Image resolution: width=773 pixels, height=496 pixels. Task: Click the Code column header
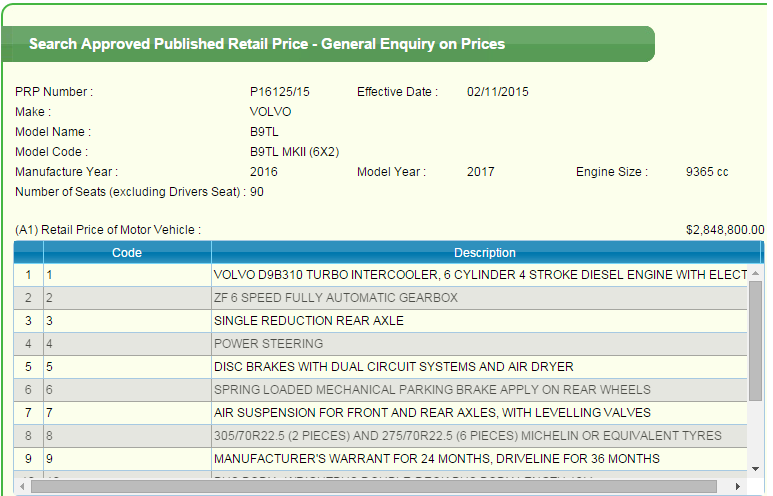(127, 252)
